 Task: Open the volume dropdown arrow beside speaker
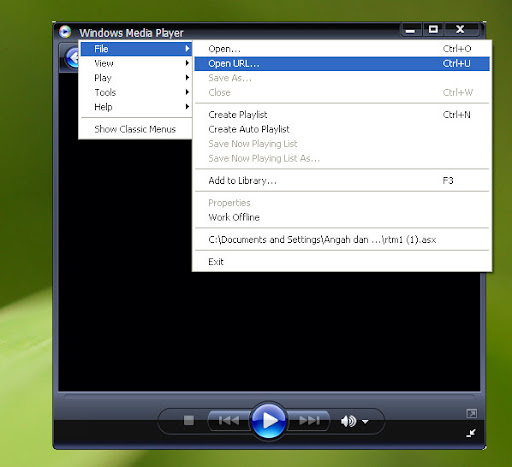point(365,422)
